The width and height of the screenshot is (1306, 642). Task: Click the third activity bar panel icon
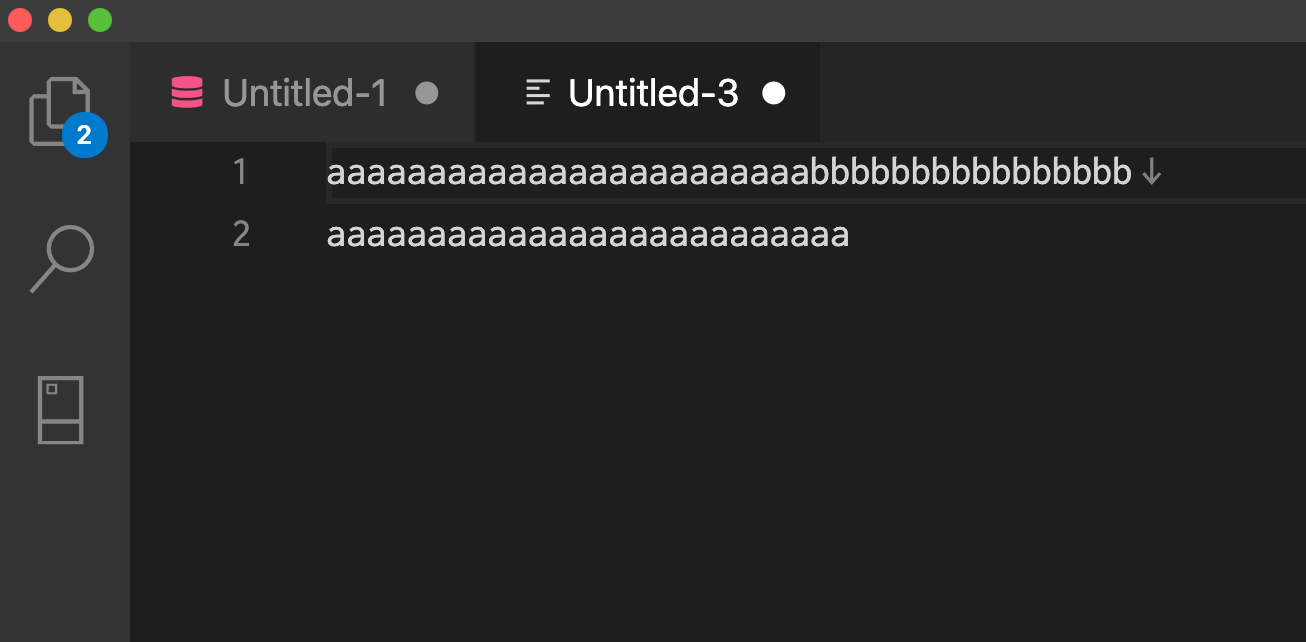tap(60, 409)
